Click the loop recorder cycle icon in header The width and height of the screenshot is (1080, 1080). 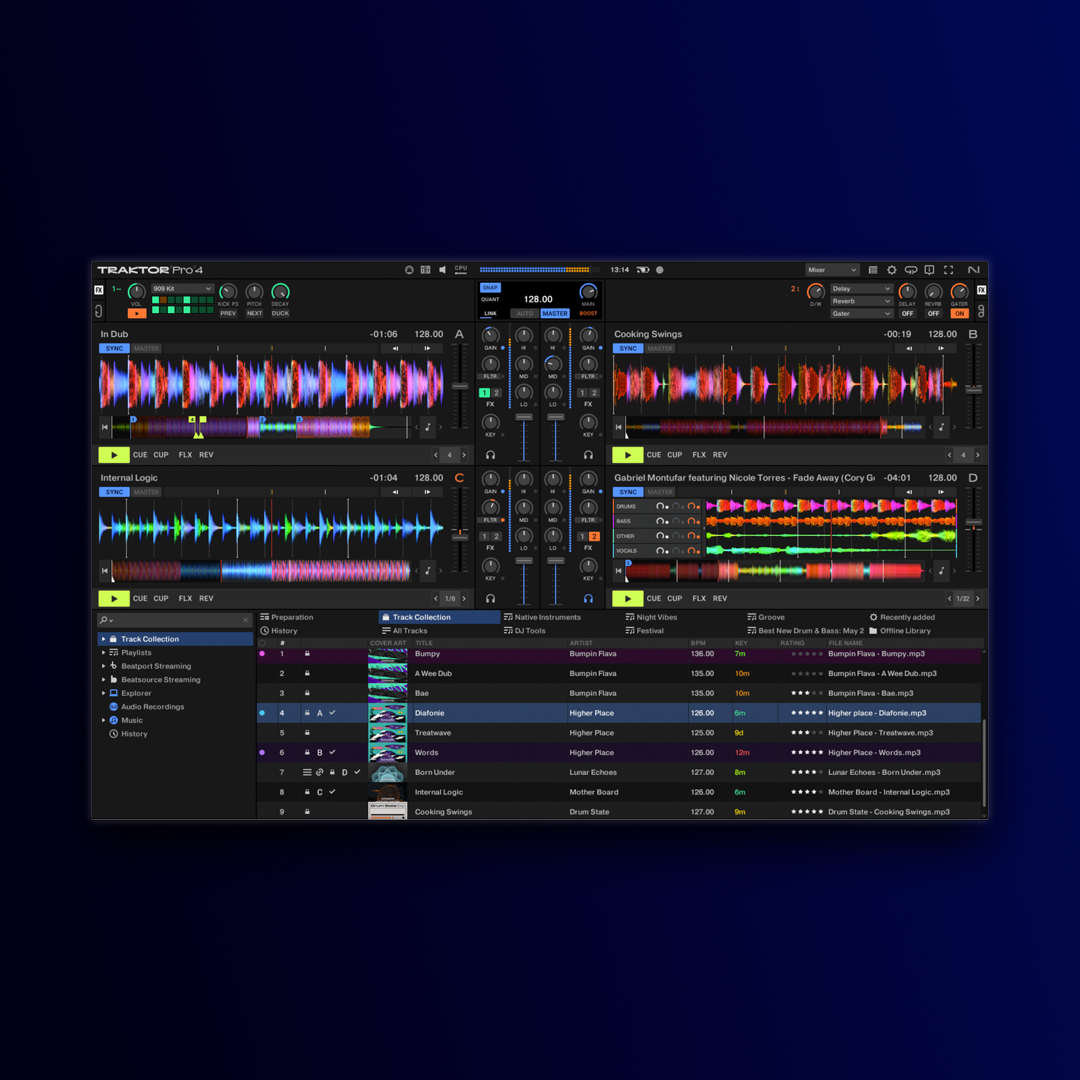pyautogui.click(x=911, y=270)
